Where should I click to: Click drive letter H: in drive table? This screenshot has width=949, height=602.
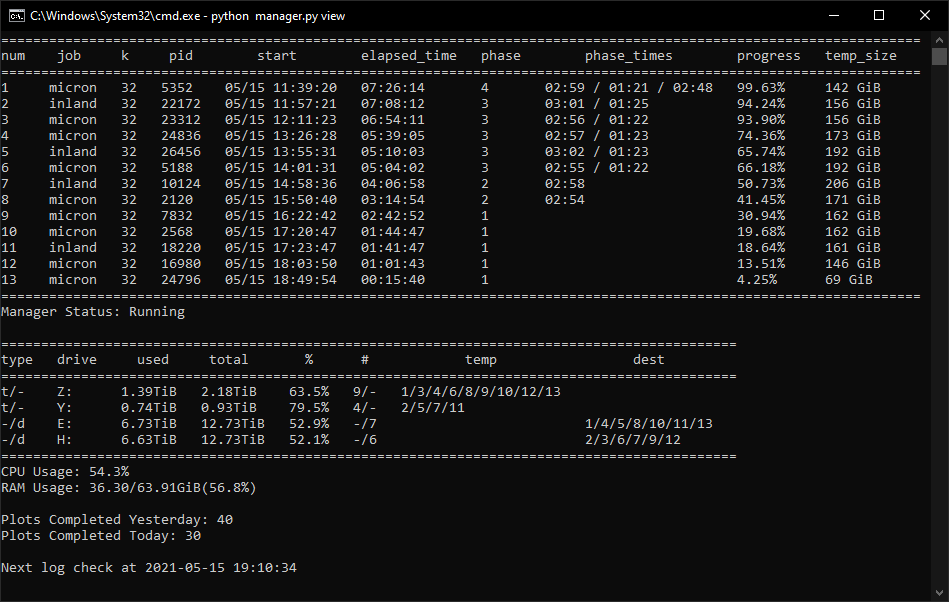point(64,440)
